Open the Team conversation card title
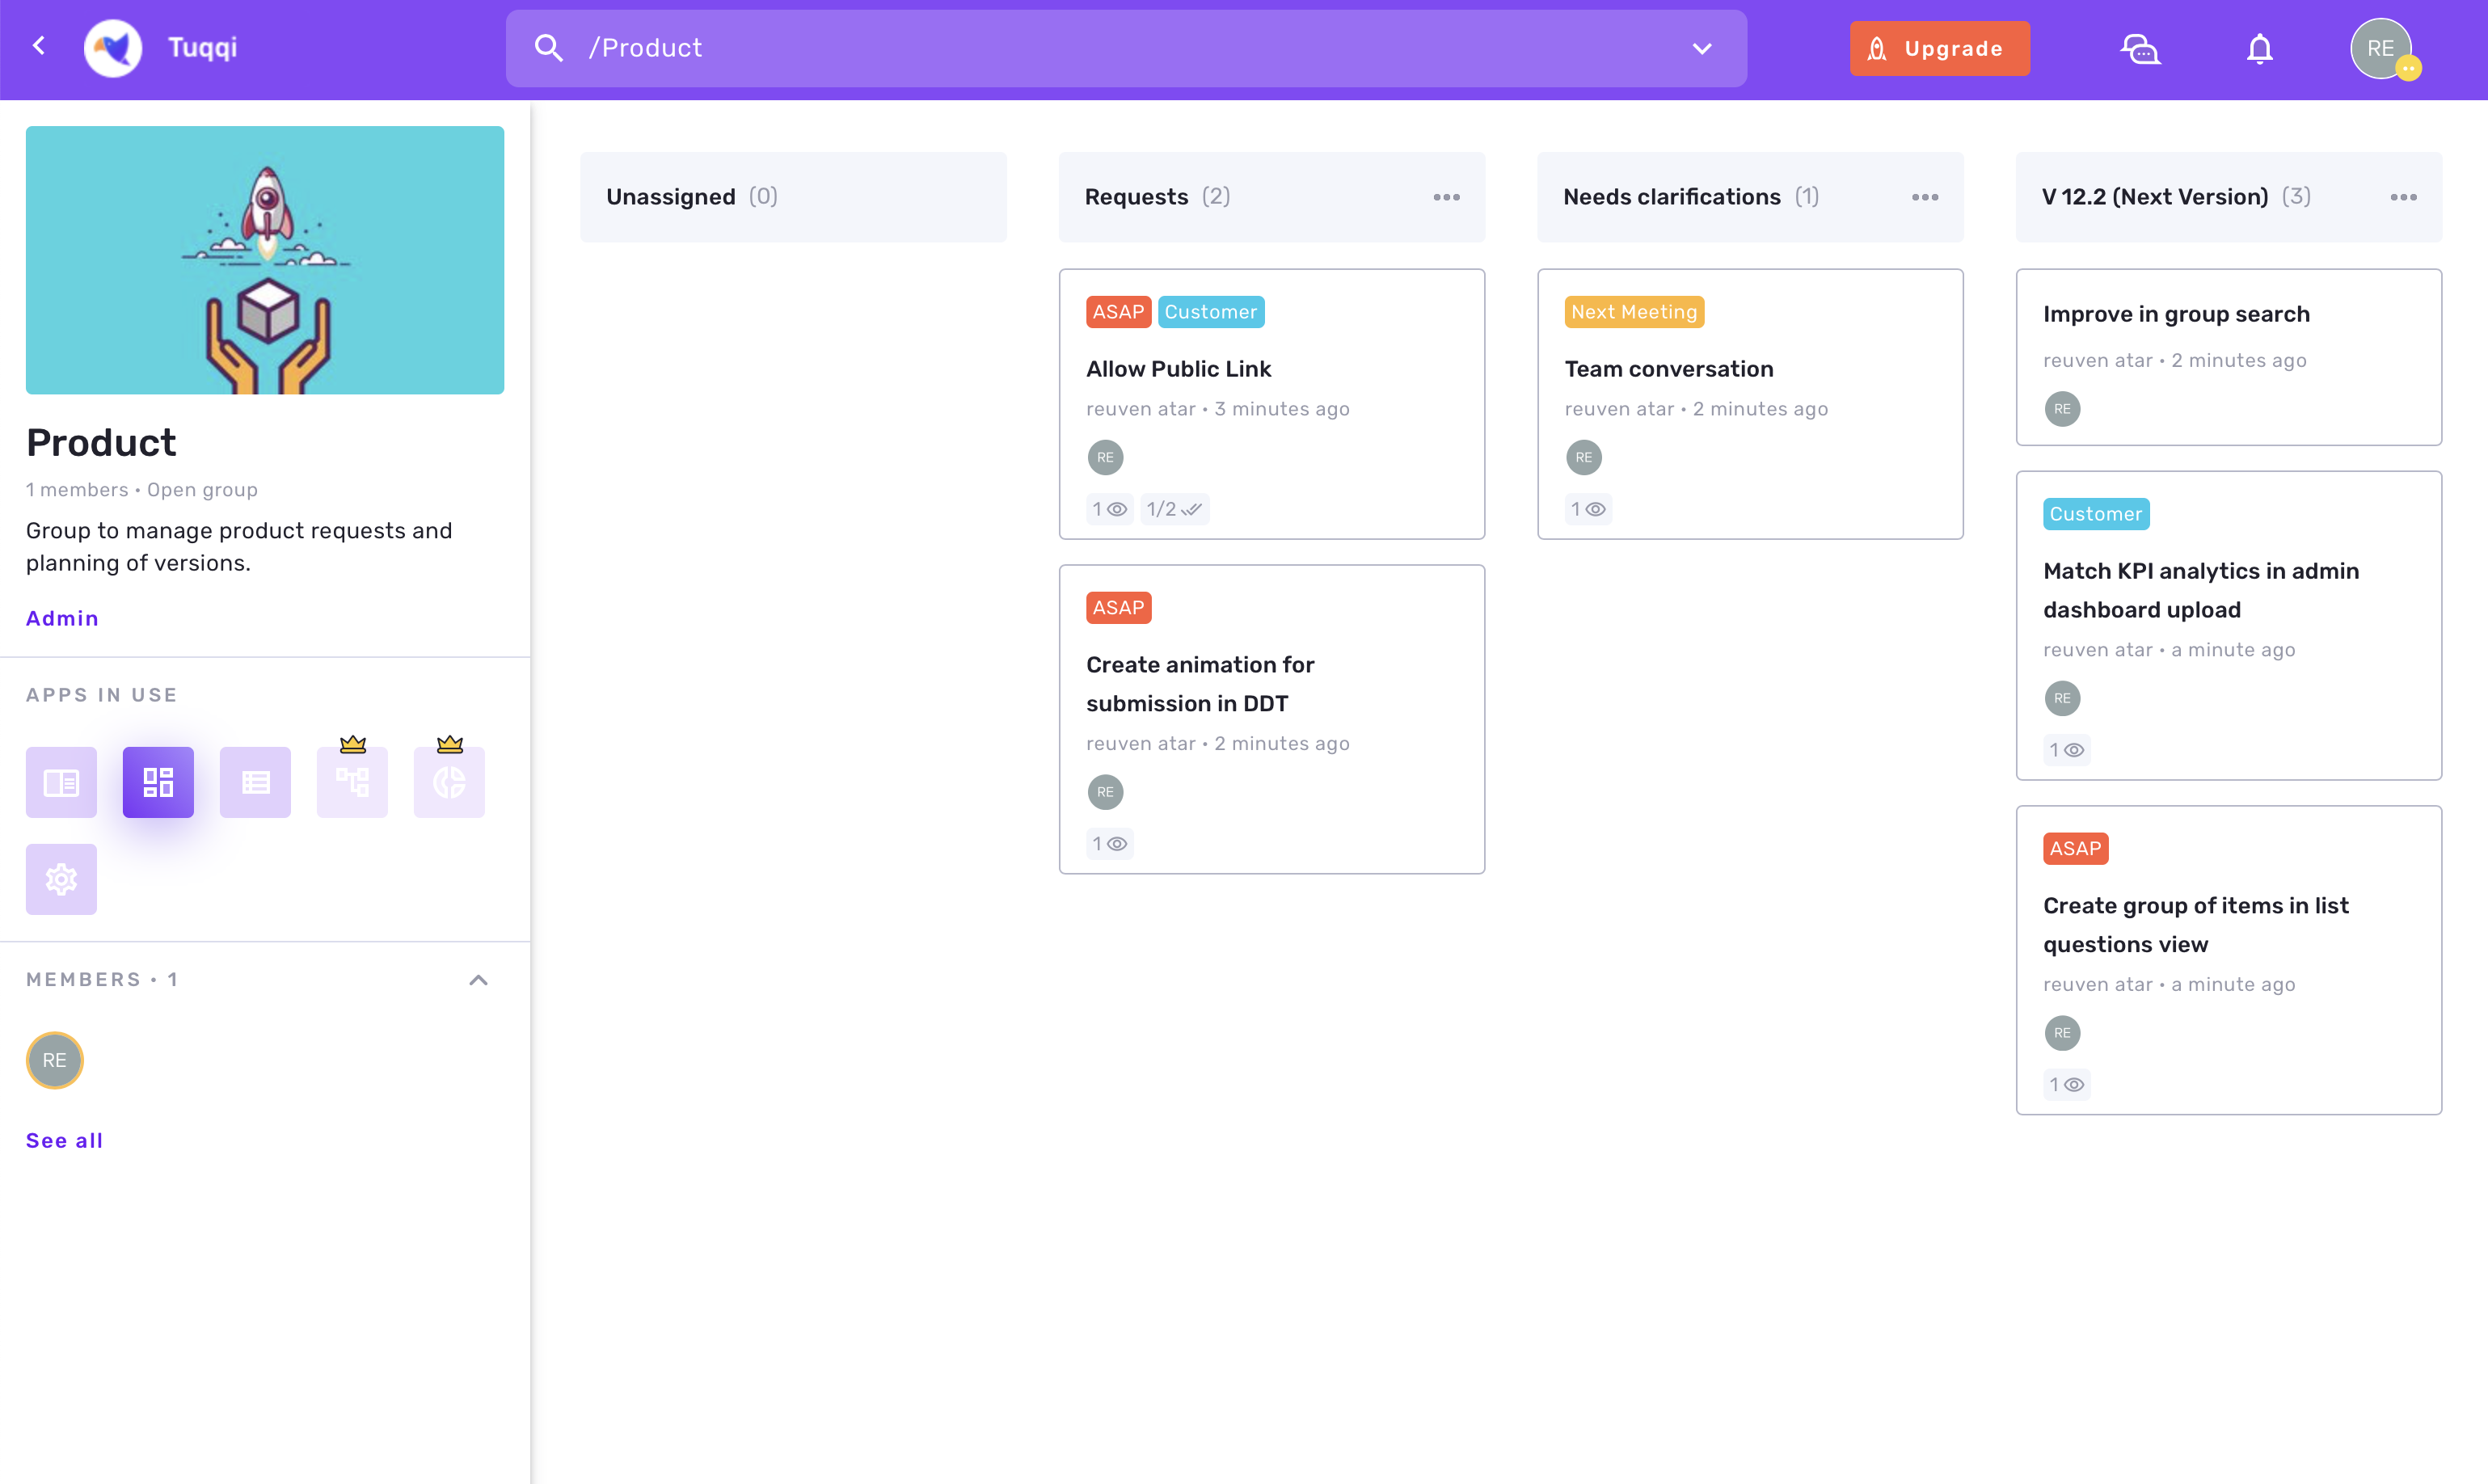The height and width of the screenshot is (1484, 2488). pos(1669,369)
